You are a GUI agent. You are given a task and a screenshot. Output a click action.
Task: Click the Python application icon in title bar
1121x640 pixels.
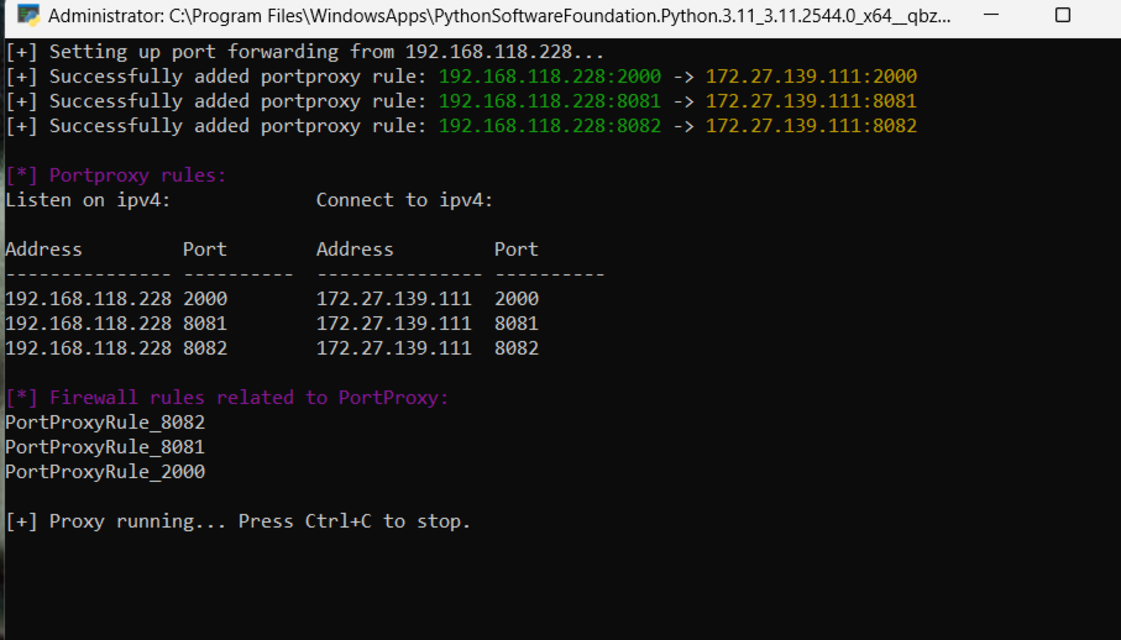tap(27, 17)
